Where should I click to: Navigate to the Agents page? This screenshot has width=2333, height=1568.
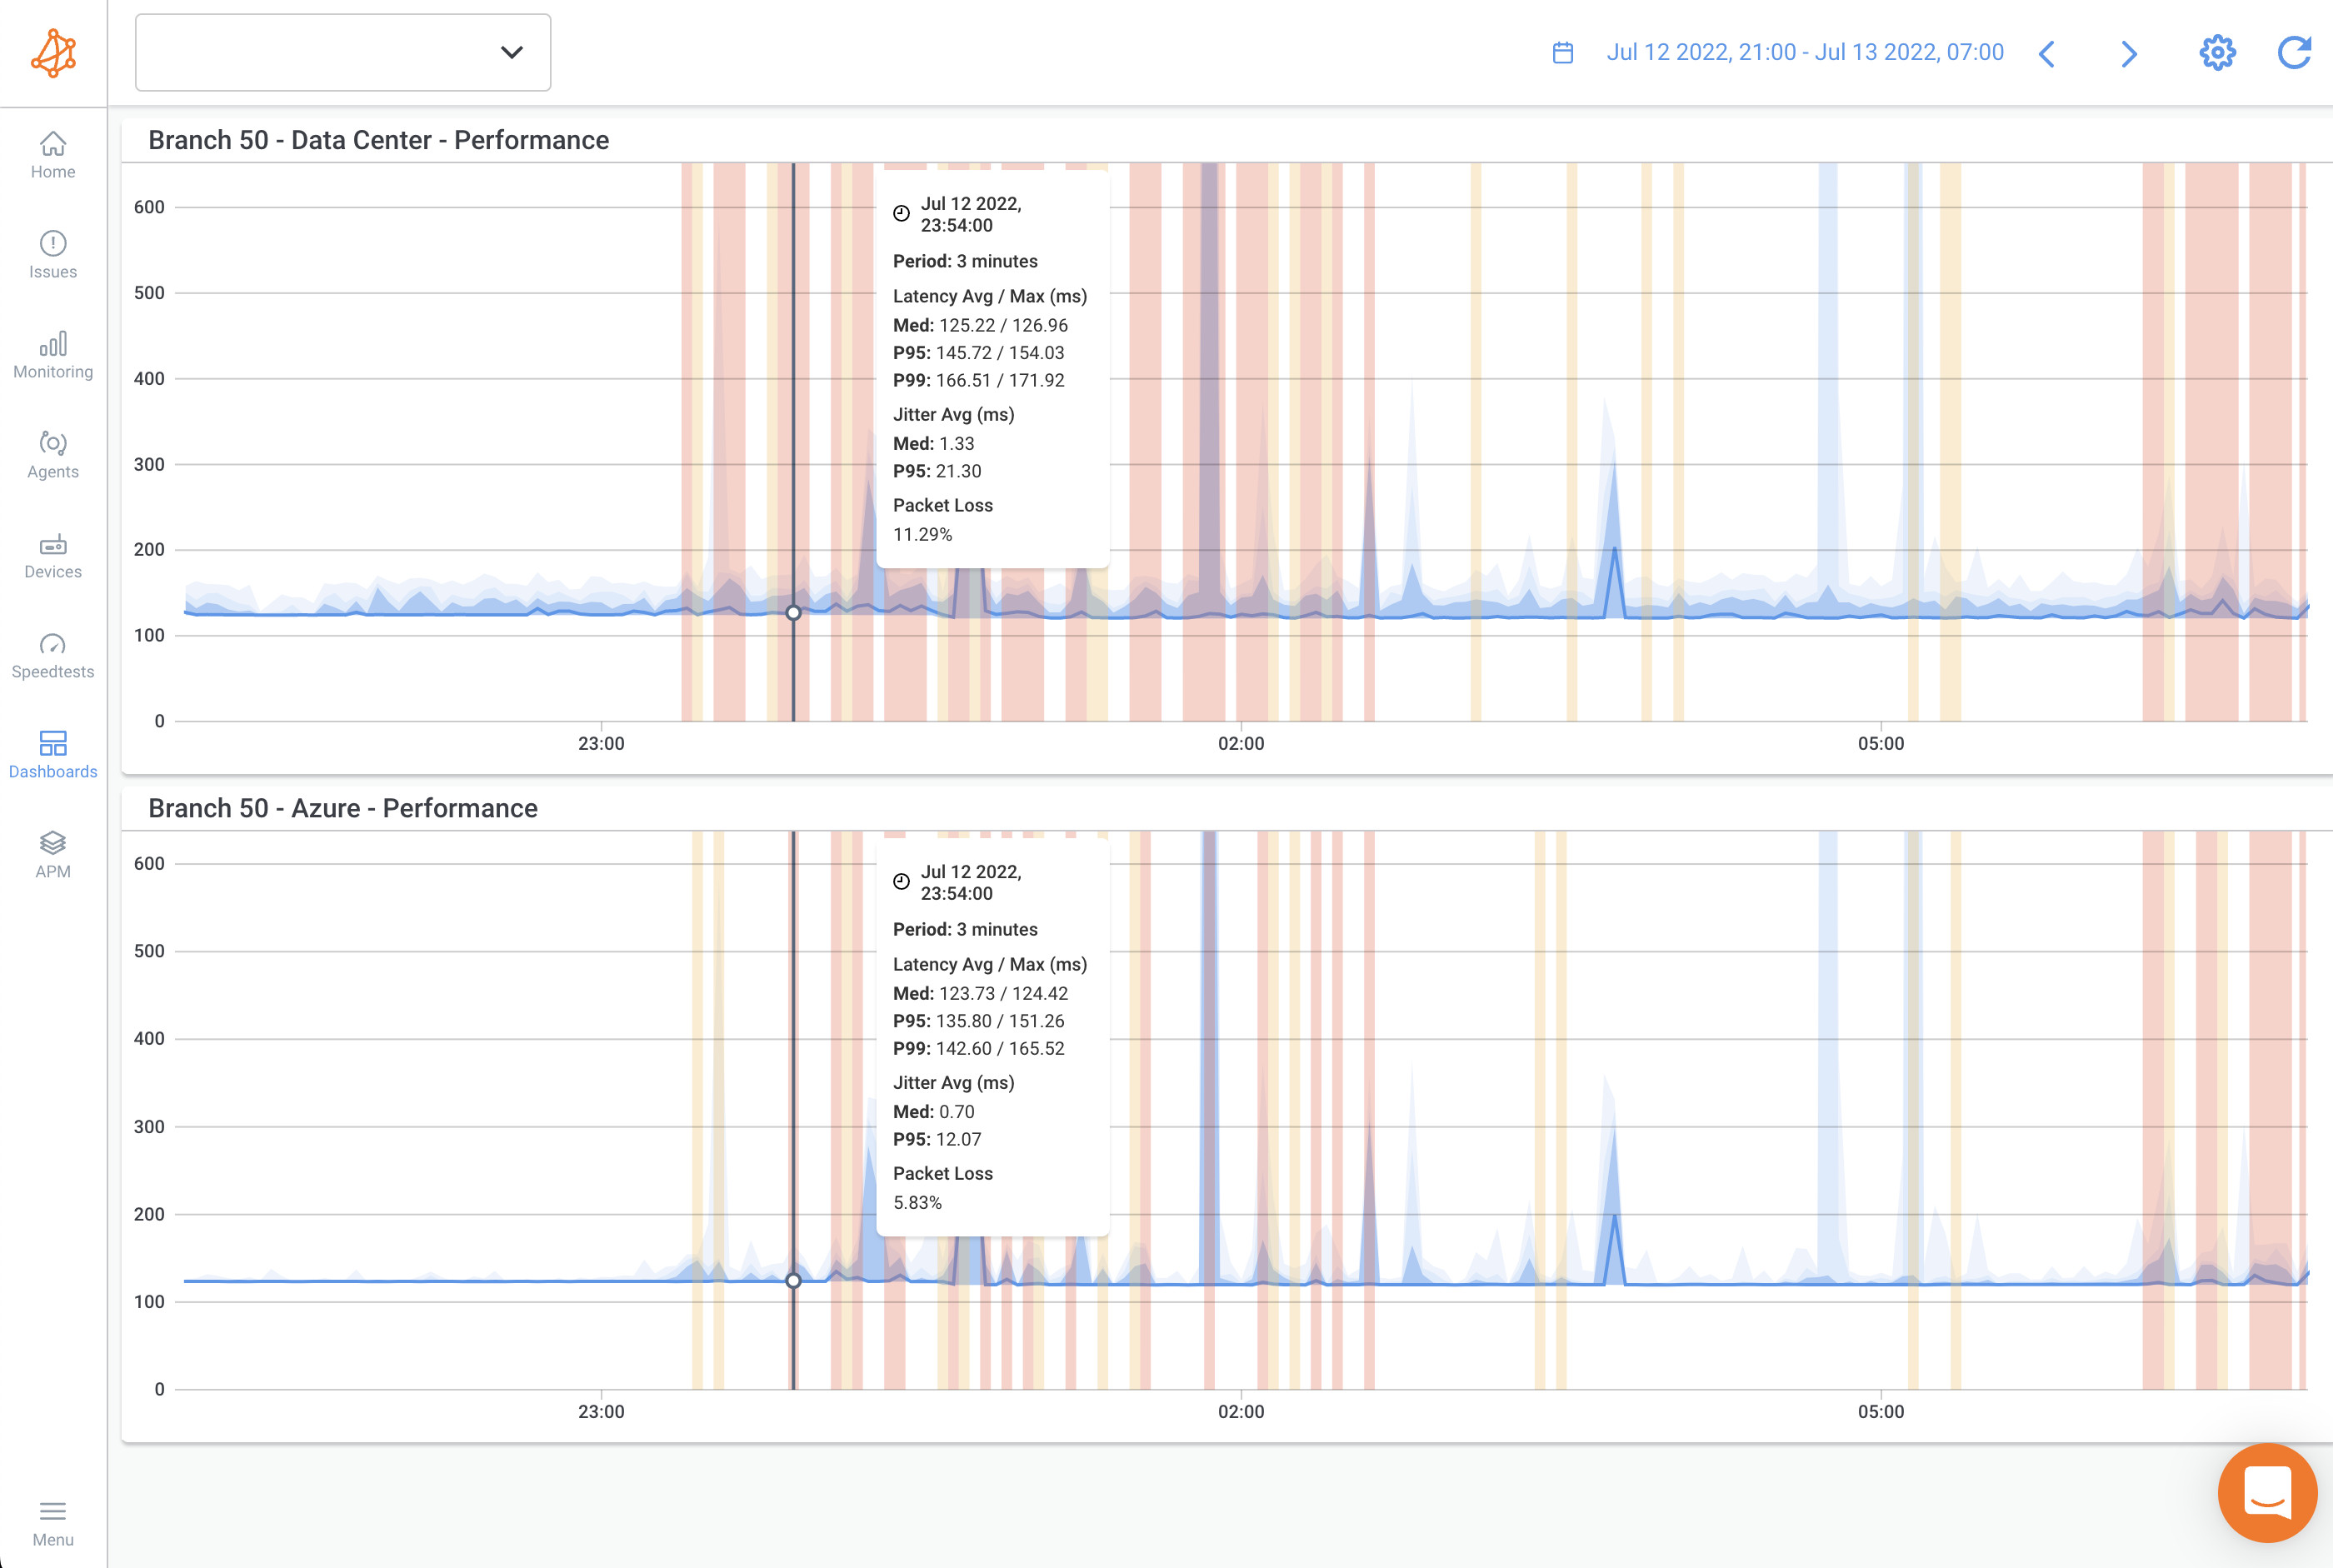tap(52, 455)
